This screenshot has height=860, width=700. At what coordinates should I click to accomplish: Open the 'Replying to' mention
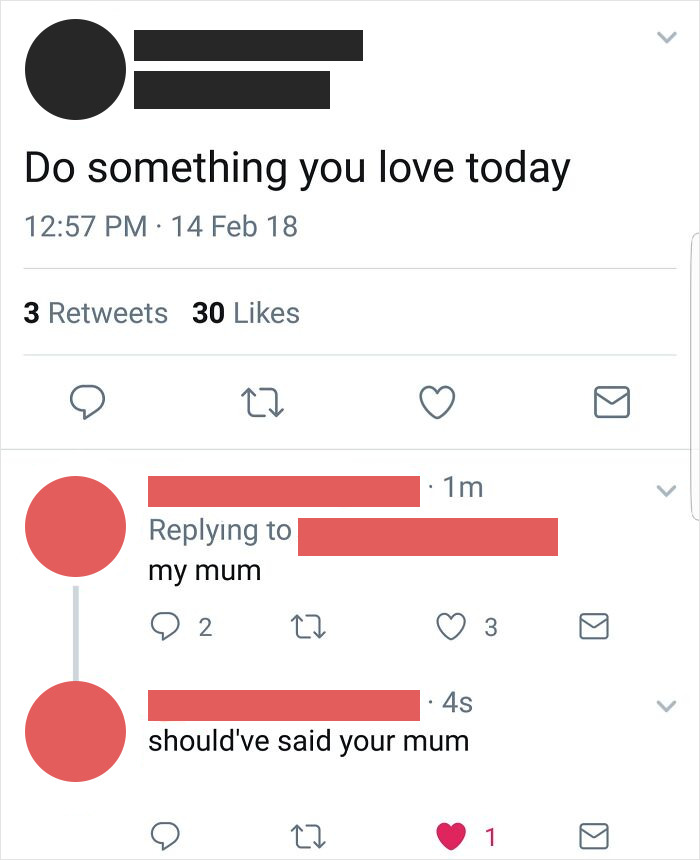click(428, 537)
